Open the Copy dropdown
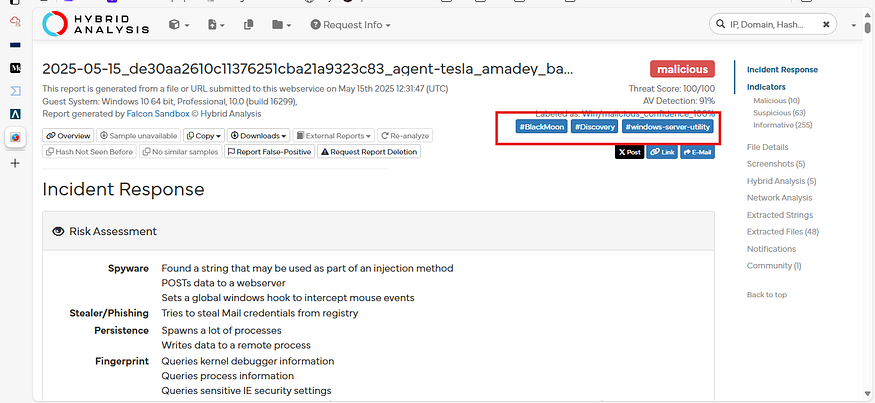 [x=204, y=136]
